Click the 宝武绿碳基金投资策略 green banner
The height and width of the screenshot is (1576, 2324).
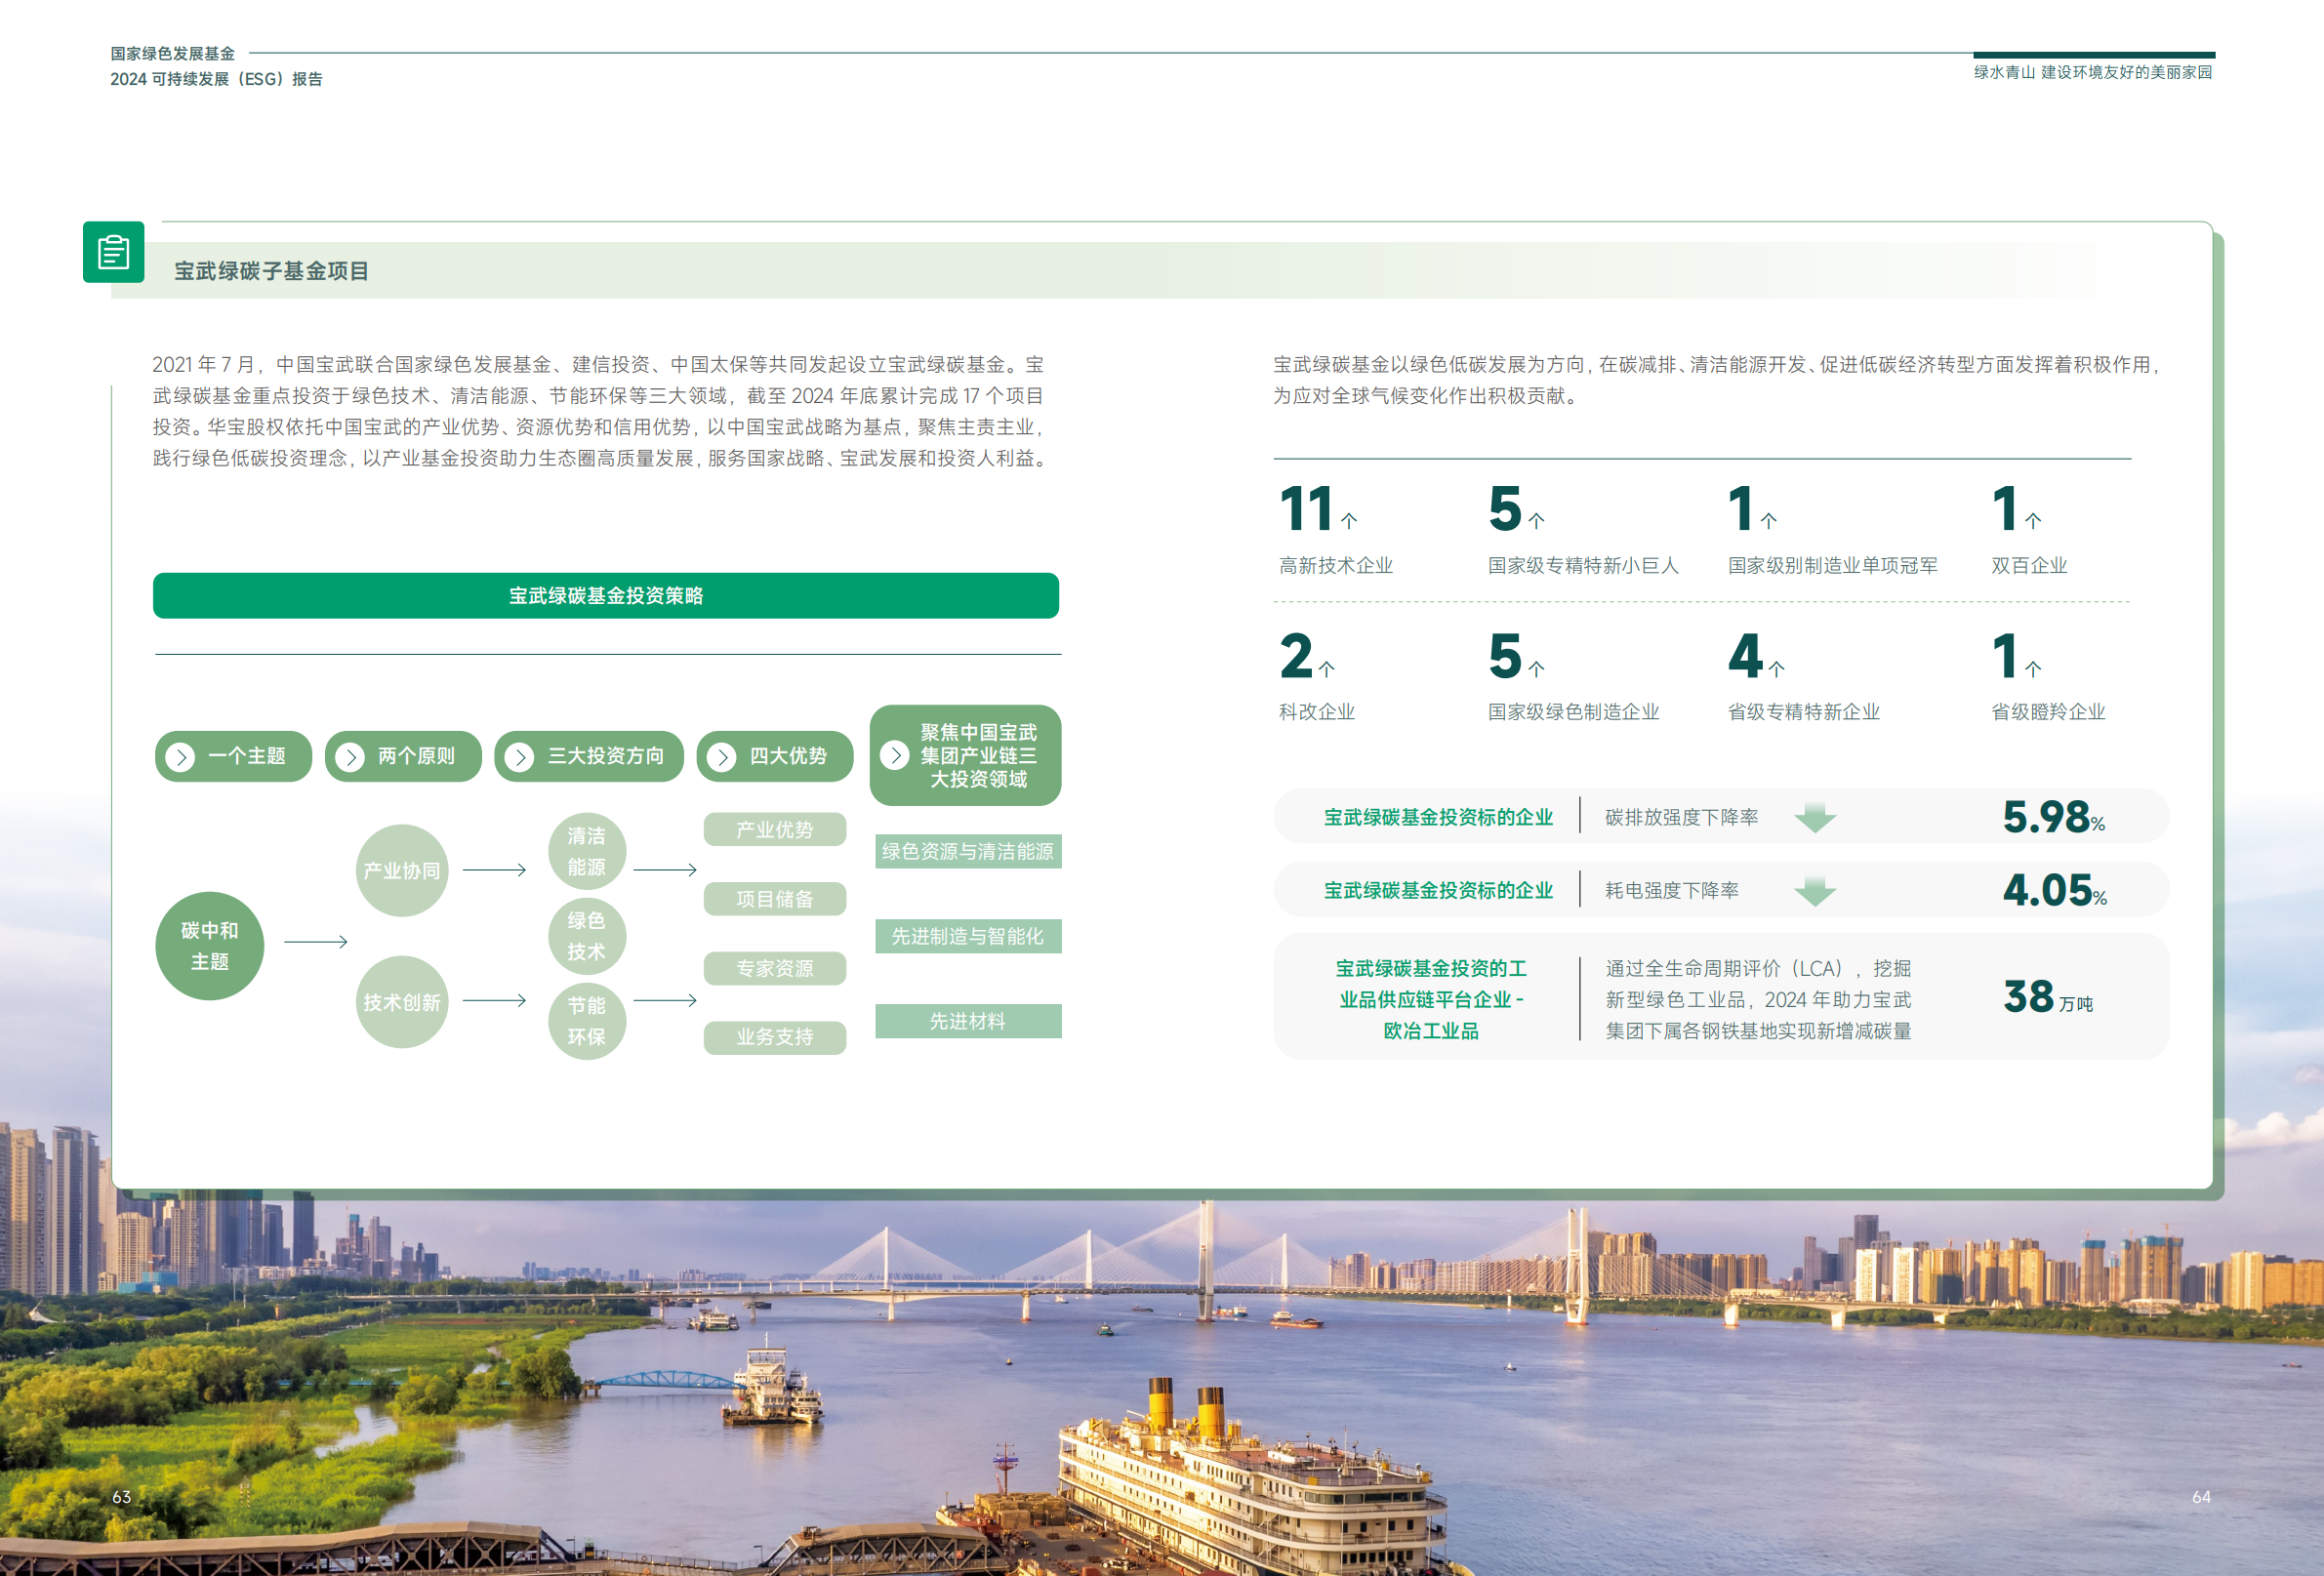[605, 596]
